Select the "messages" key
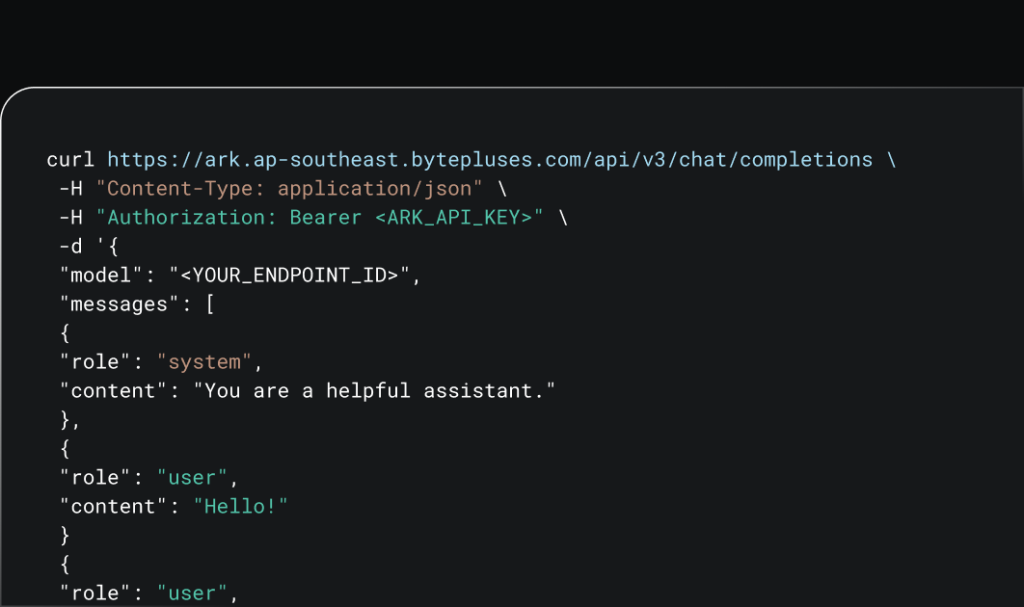The width and height of the screenshot is (1024, 607). (x=119, y=305)
